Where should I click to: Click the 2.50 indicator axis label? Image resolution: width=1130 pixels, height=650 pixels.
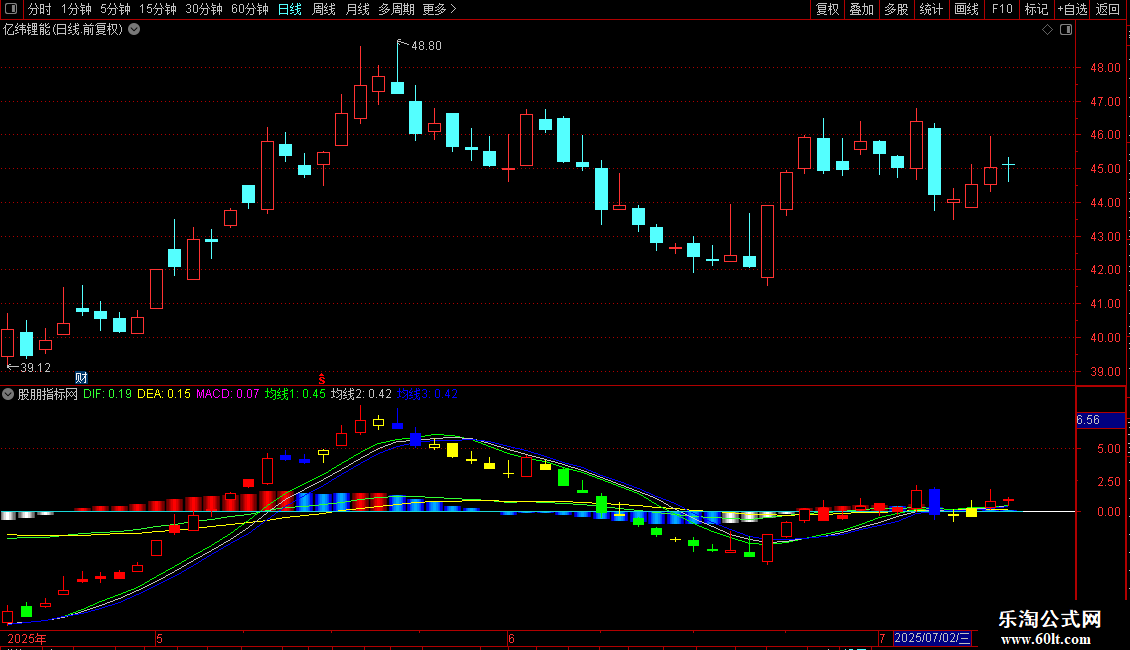coord(1108,481)
